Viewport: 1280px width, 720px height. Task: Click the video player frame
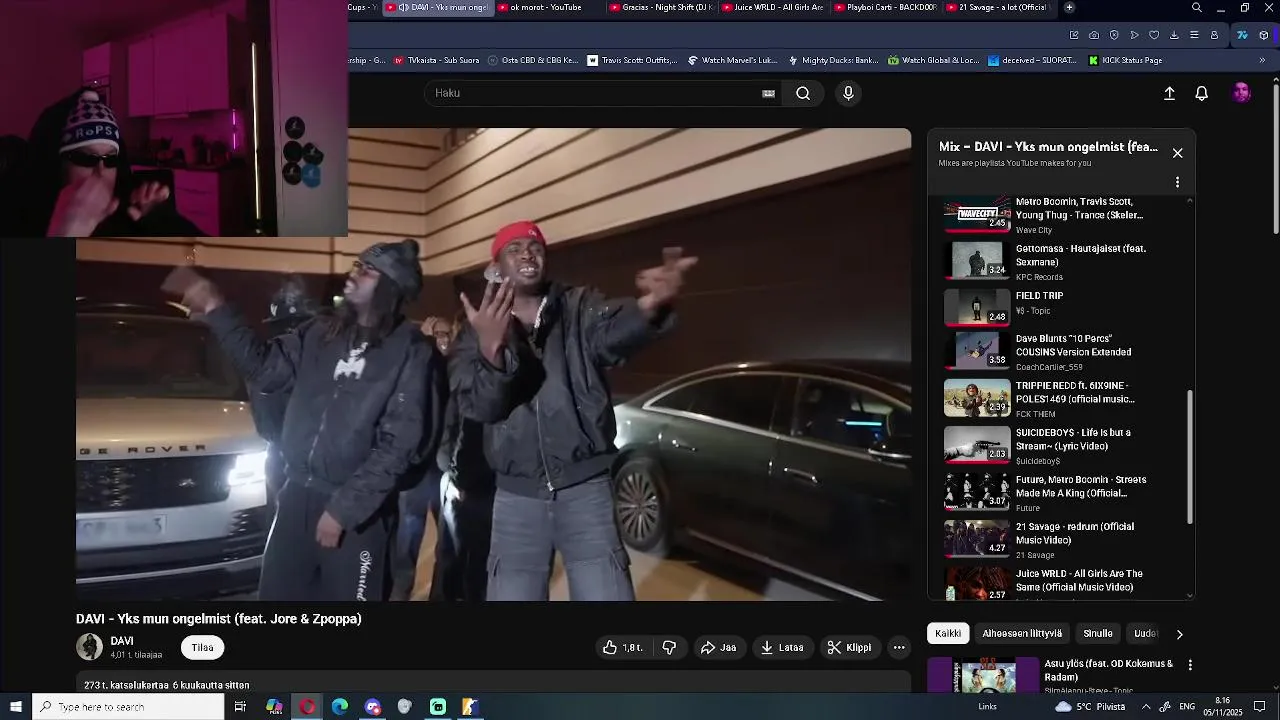pyautogui.click(x=493, y=364)
